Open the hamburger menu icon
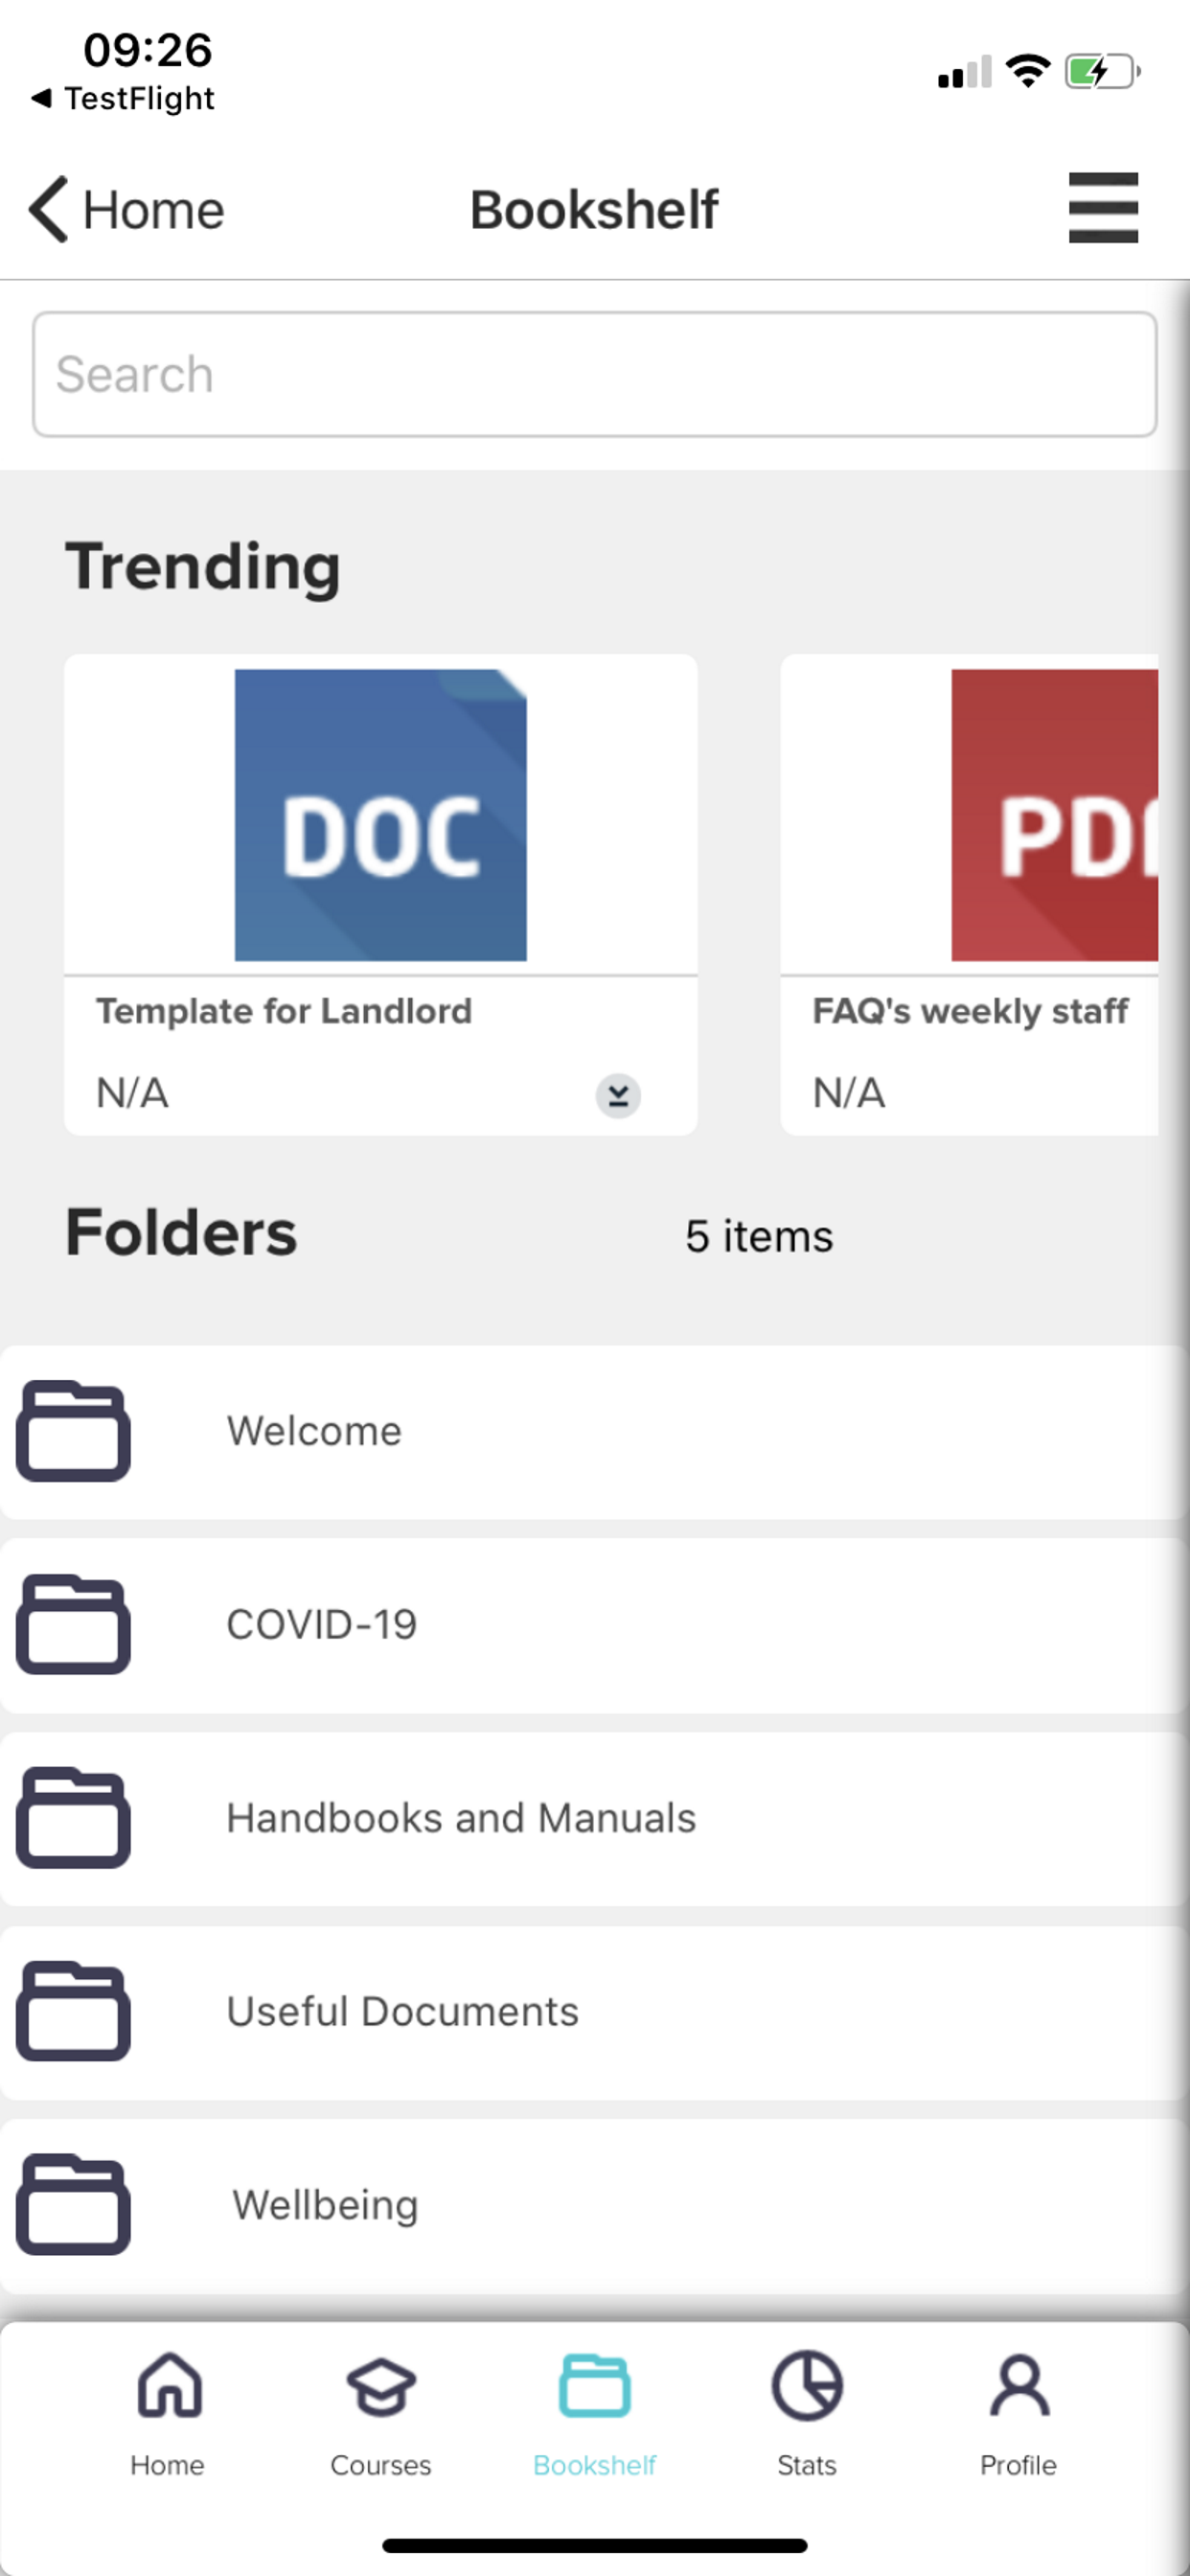 coord(1103,208)
